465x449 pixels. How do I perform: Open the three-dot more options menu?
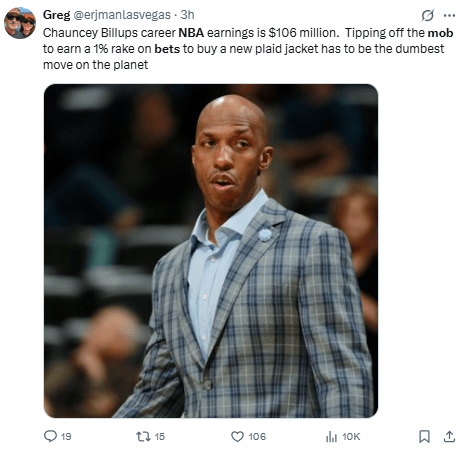(449, 15)
